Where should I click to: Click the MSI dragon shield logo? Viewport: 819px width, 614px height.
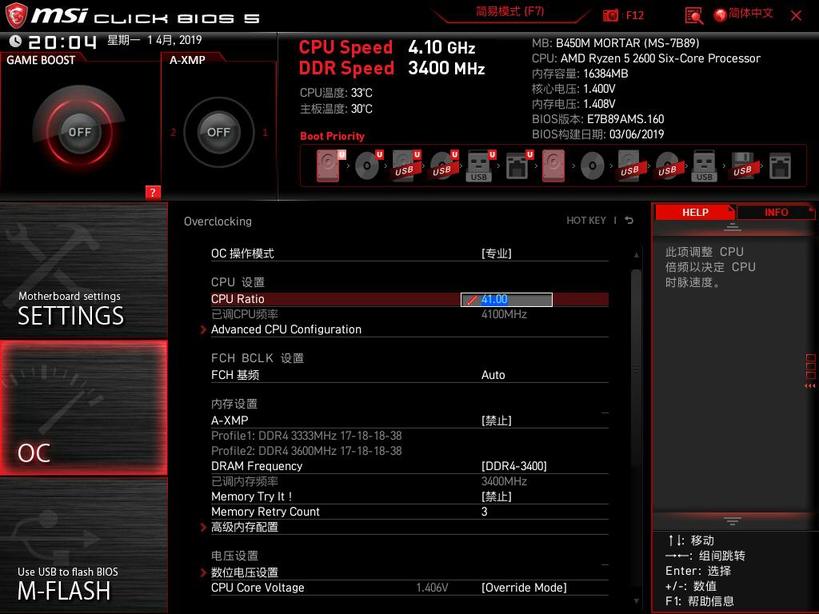point(16,16)
